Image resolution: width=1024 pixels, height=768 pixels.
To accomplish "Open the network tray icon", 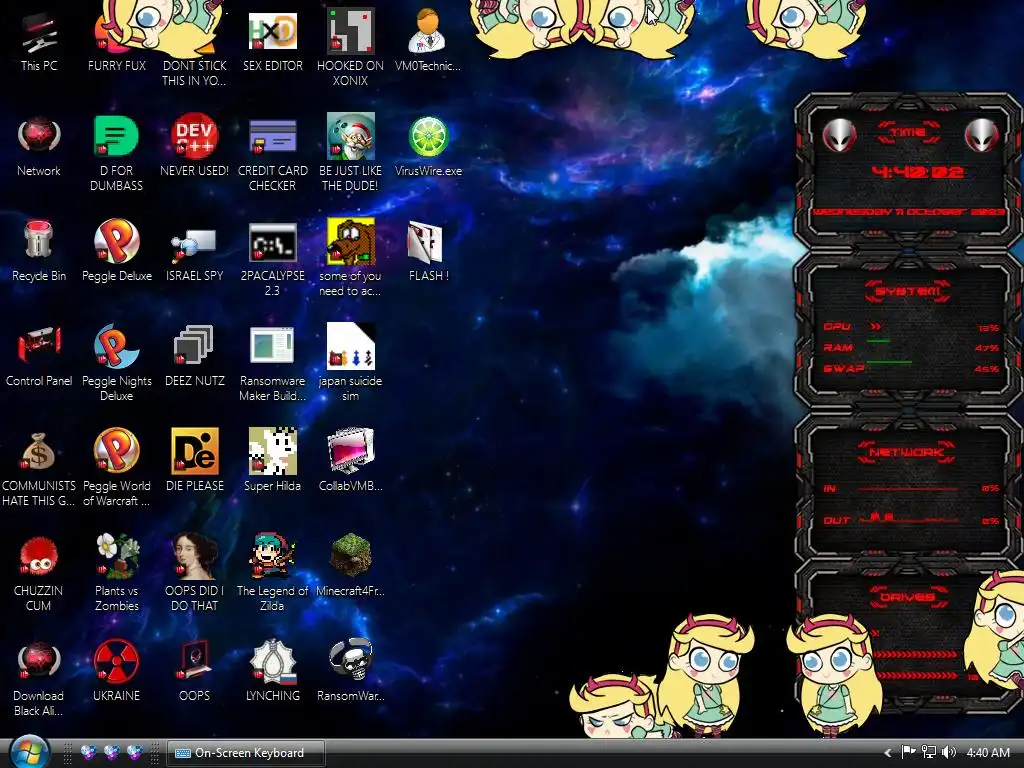I will 929,752.
